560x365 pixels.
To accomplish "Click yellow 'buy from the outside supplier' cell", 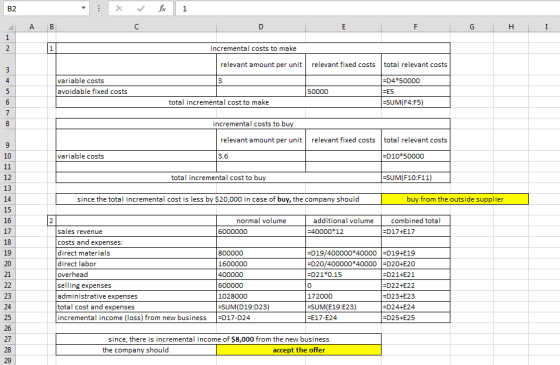I will [455, 199].
